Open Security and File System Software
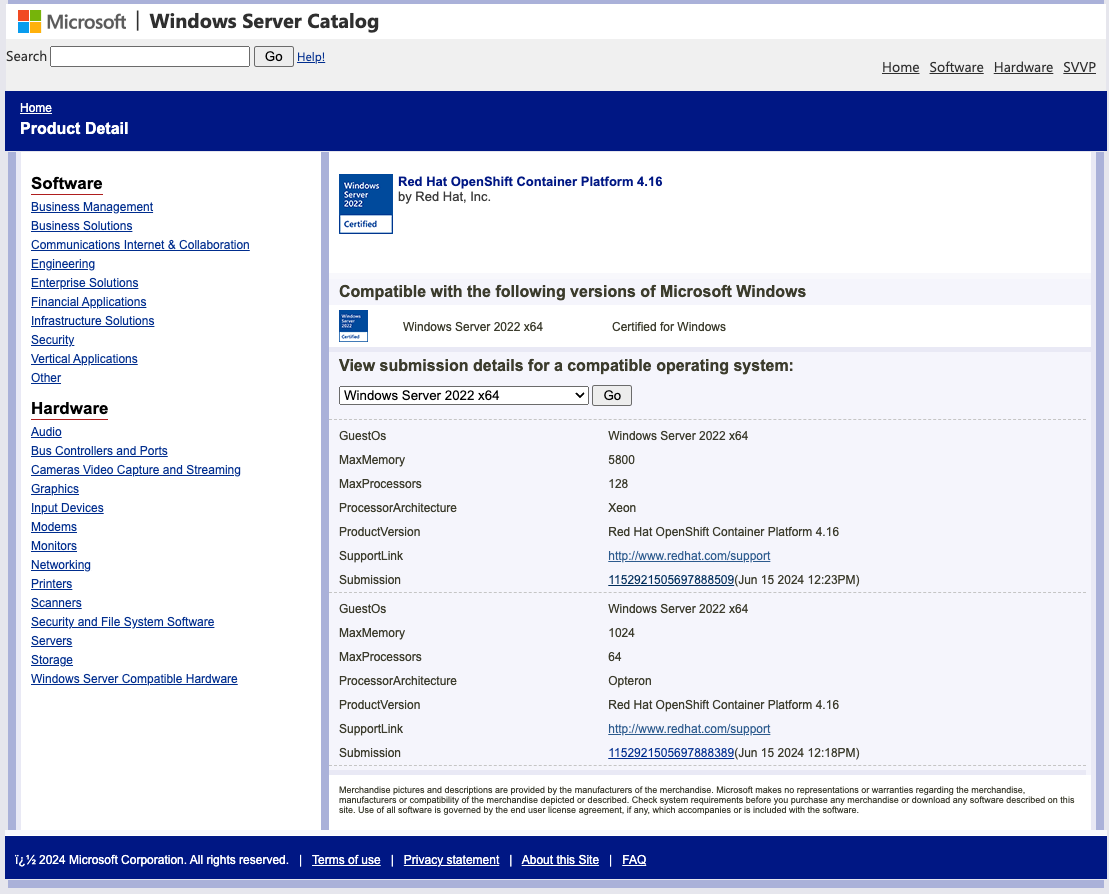Screen dimensions: 1109x894 (x=122, y=622)
